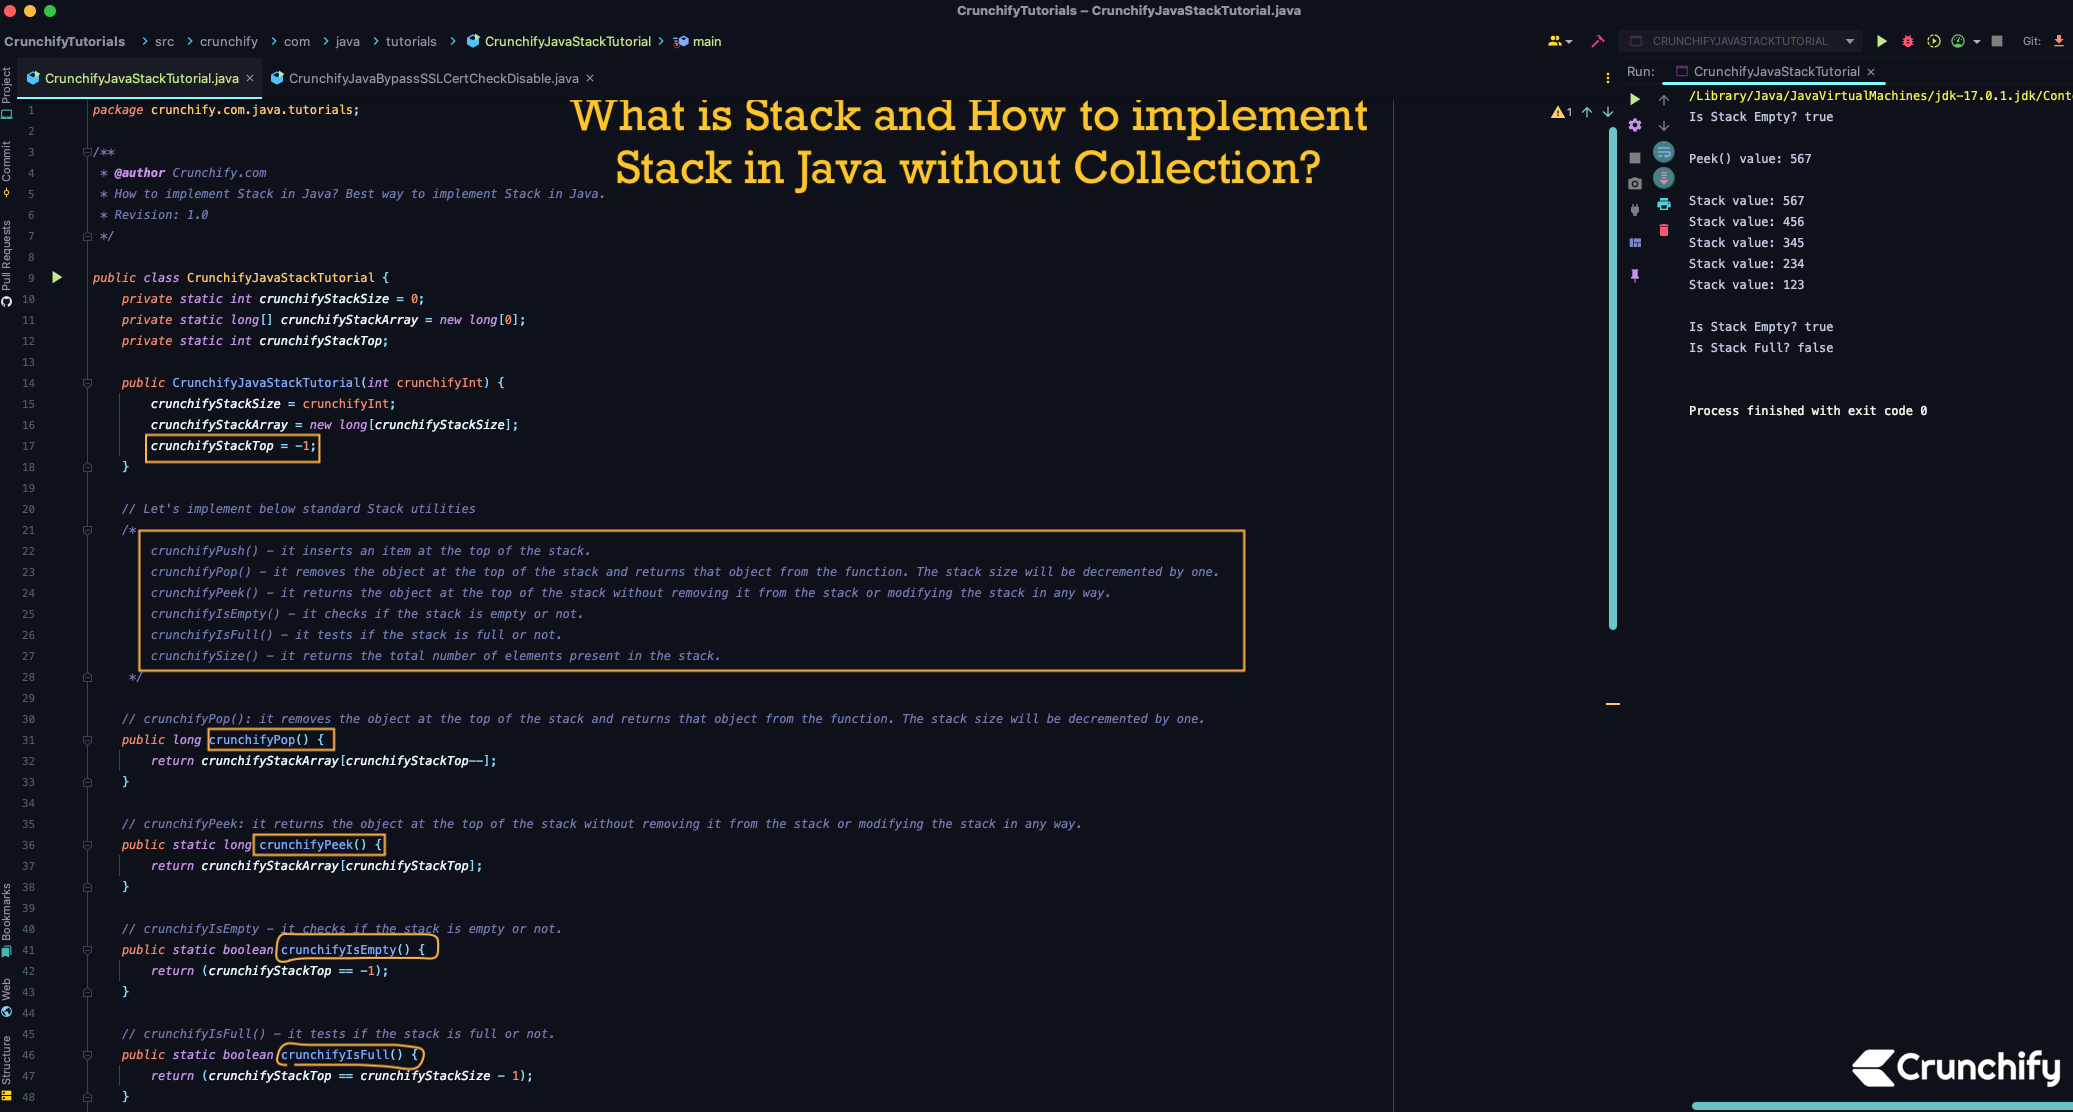The image size is (2073, 1112).
Task: Clear console output with the trash icon
Action: 1664,228
